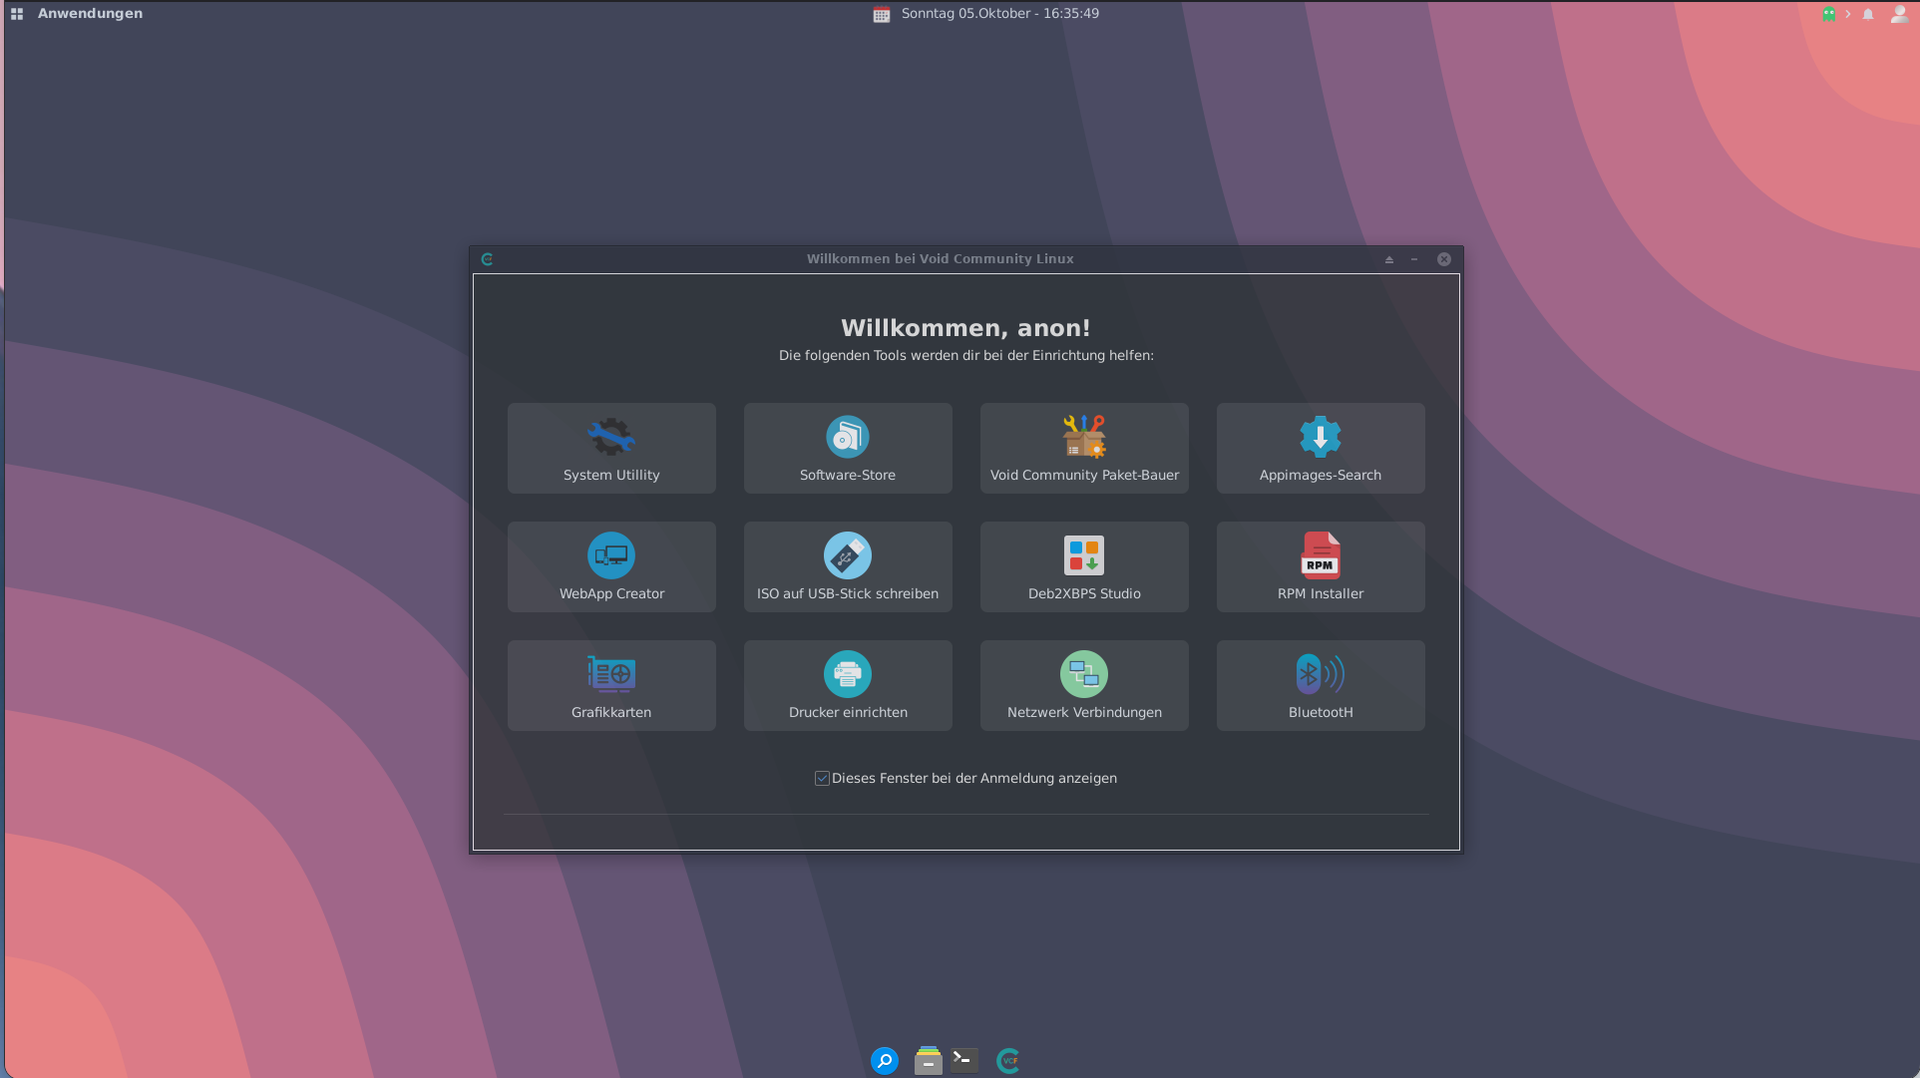Open the user account menu
Viewport: 1920px width, 1078px height.
[1898, 14]
